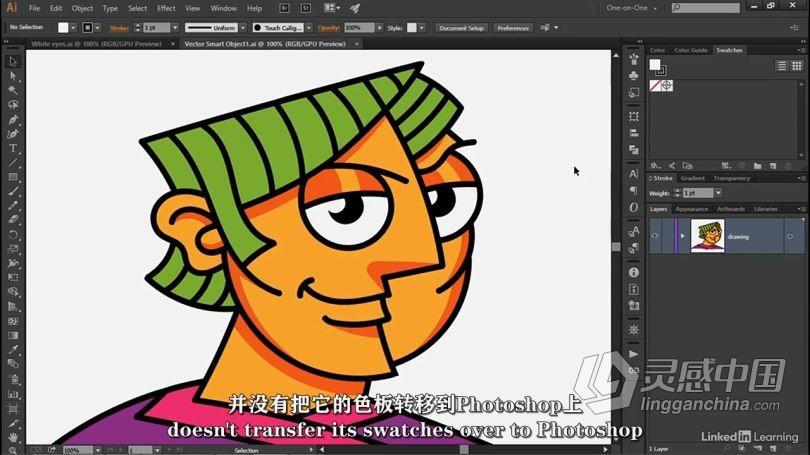Select the Eraser tool
This screenshot has height=455, width=810.
point(13,220)
